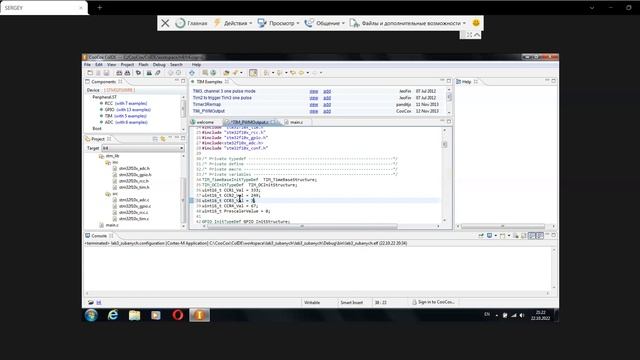The image size is (640, 360).
Task: Click the Open Repository toolbar icon
Action: (x=205, y=73)
